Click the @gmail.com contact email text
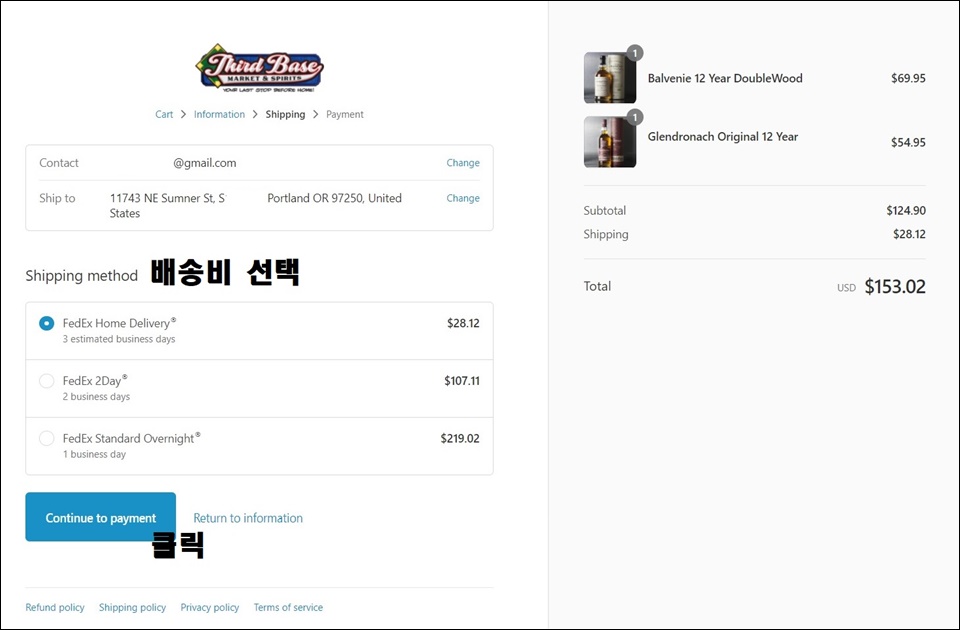960x630 pixels. coord(204,163)
